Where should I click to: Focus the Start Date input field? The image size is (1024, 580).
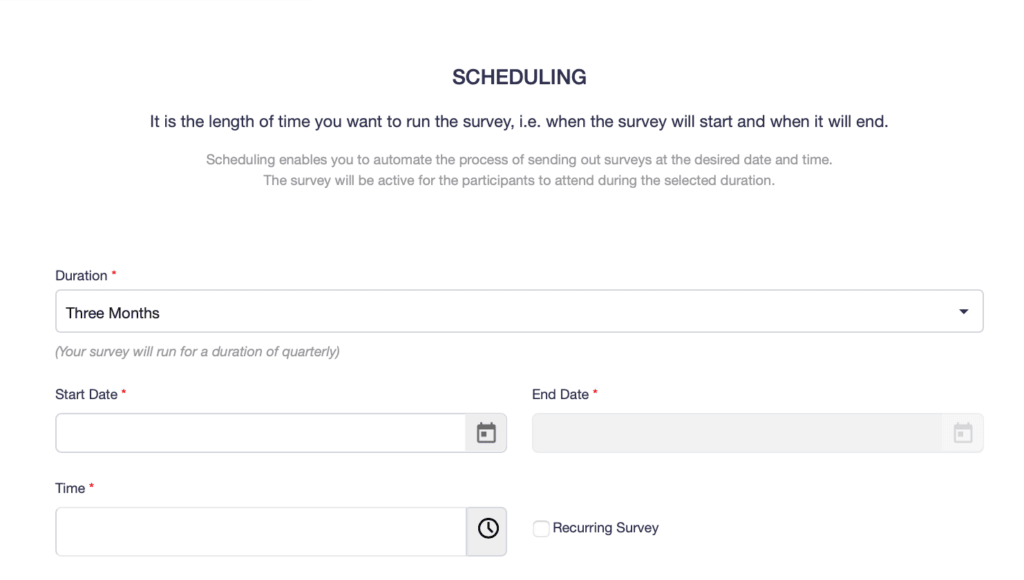coord(260,433)
